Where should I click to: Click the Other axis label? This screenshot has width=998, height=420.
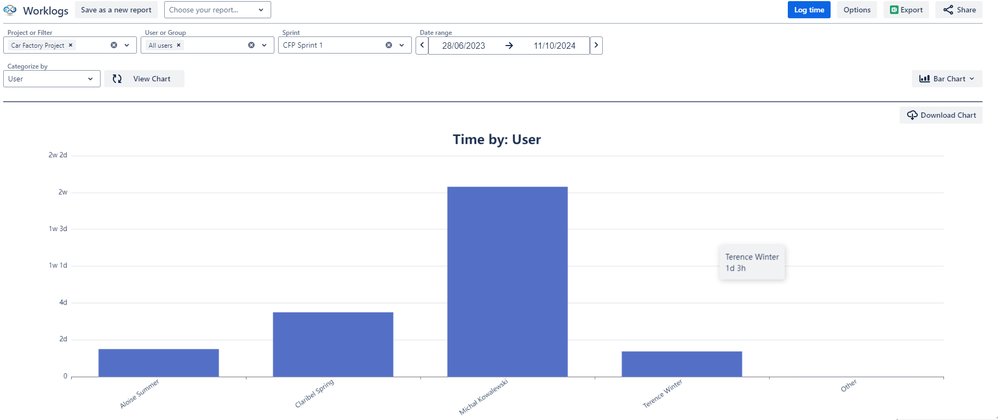849,386
